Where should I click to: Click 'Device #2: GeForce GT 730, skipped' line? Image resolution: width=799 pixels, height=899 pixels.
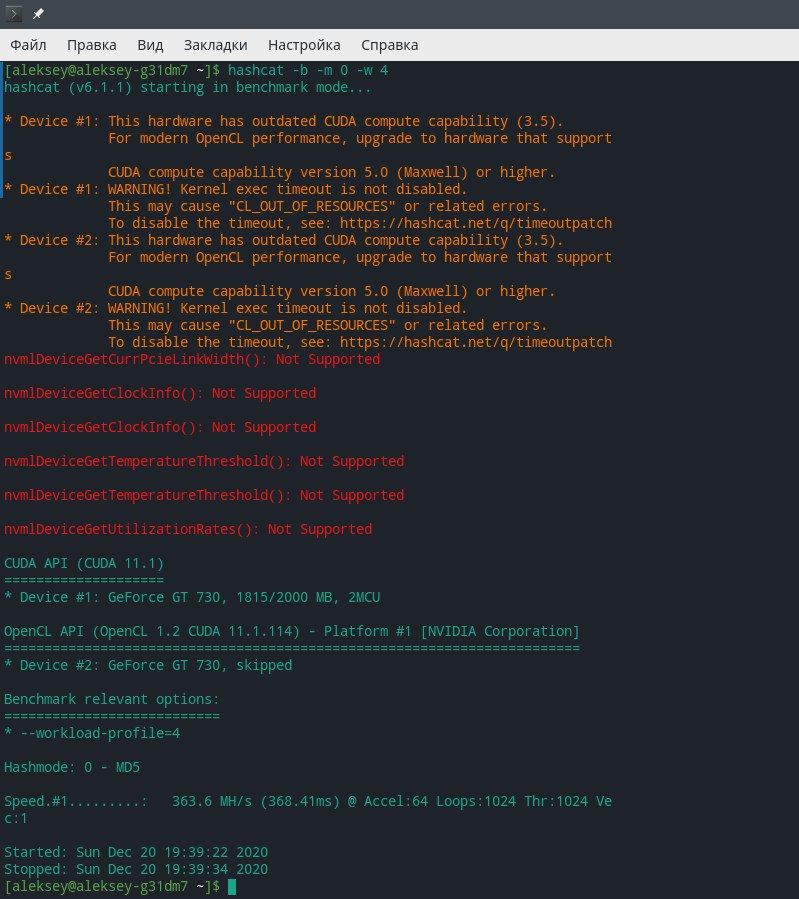pos(148,665)
